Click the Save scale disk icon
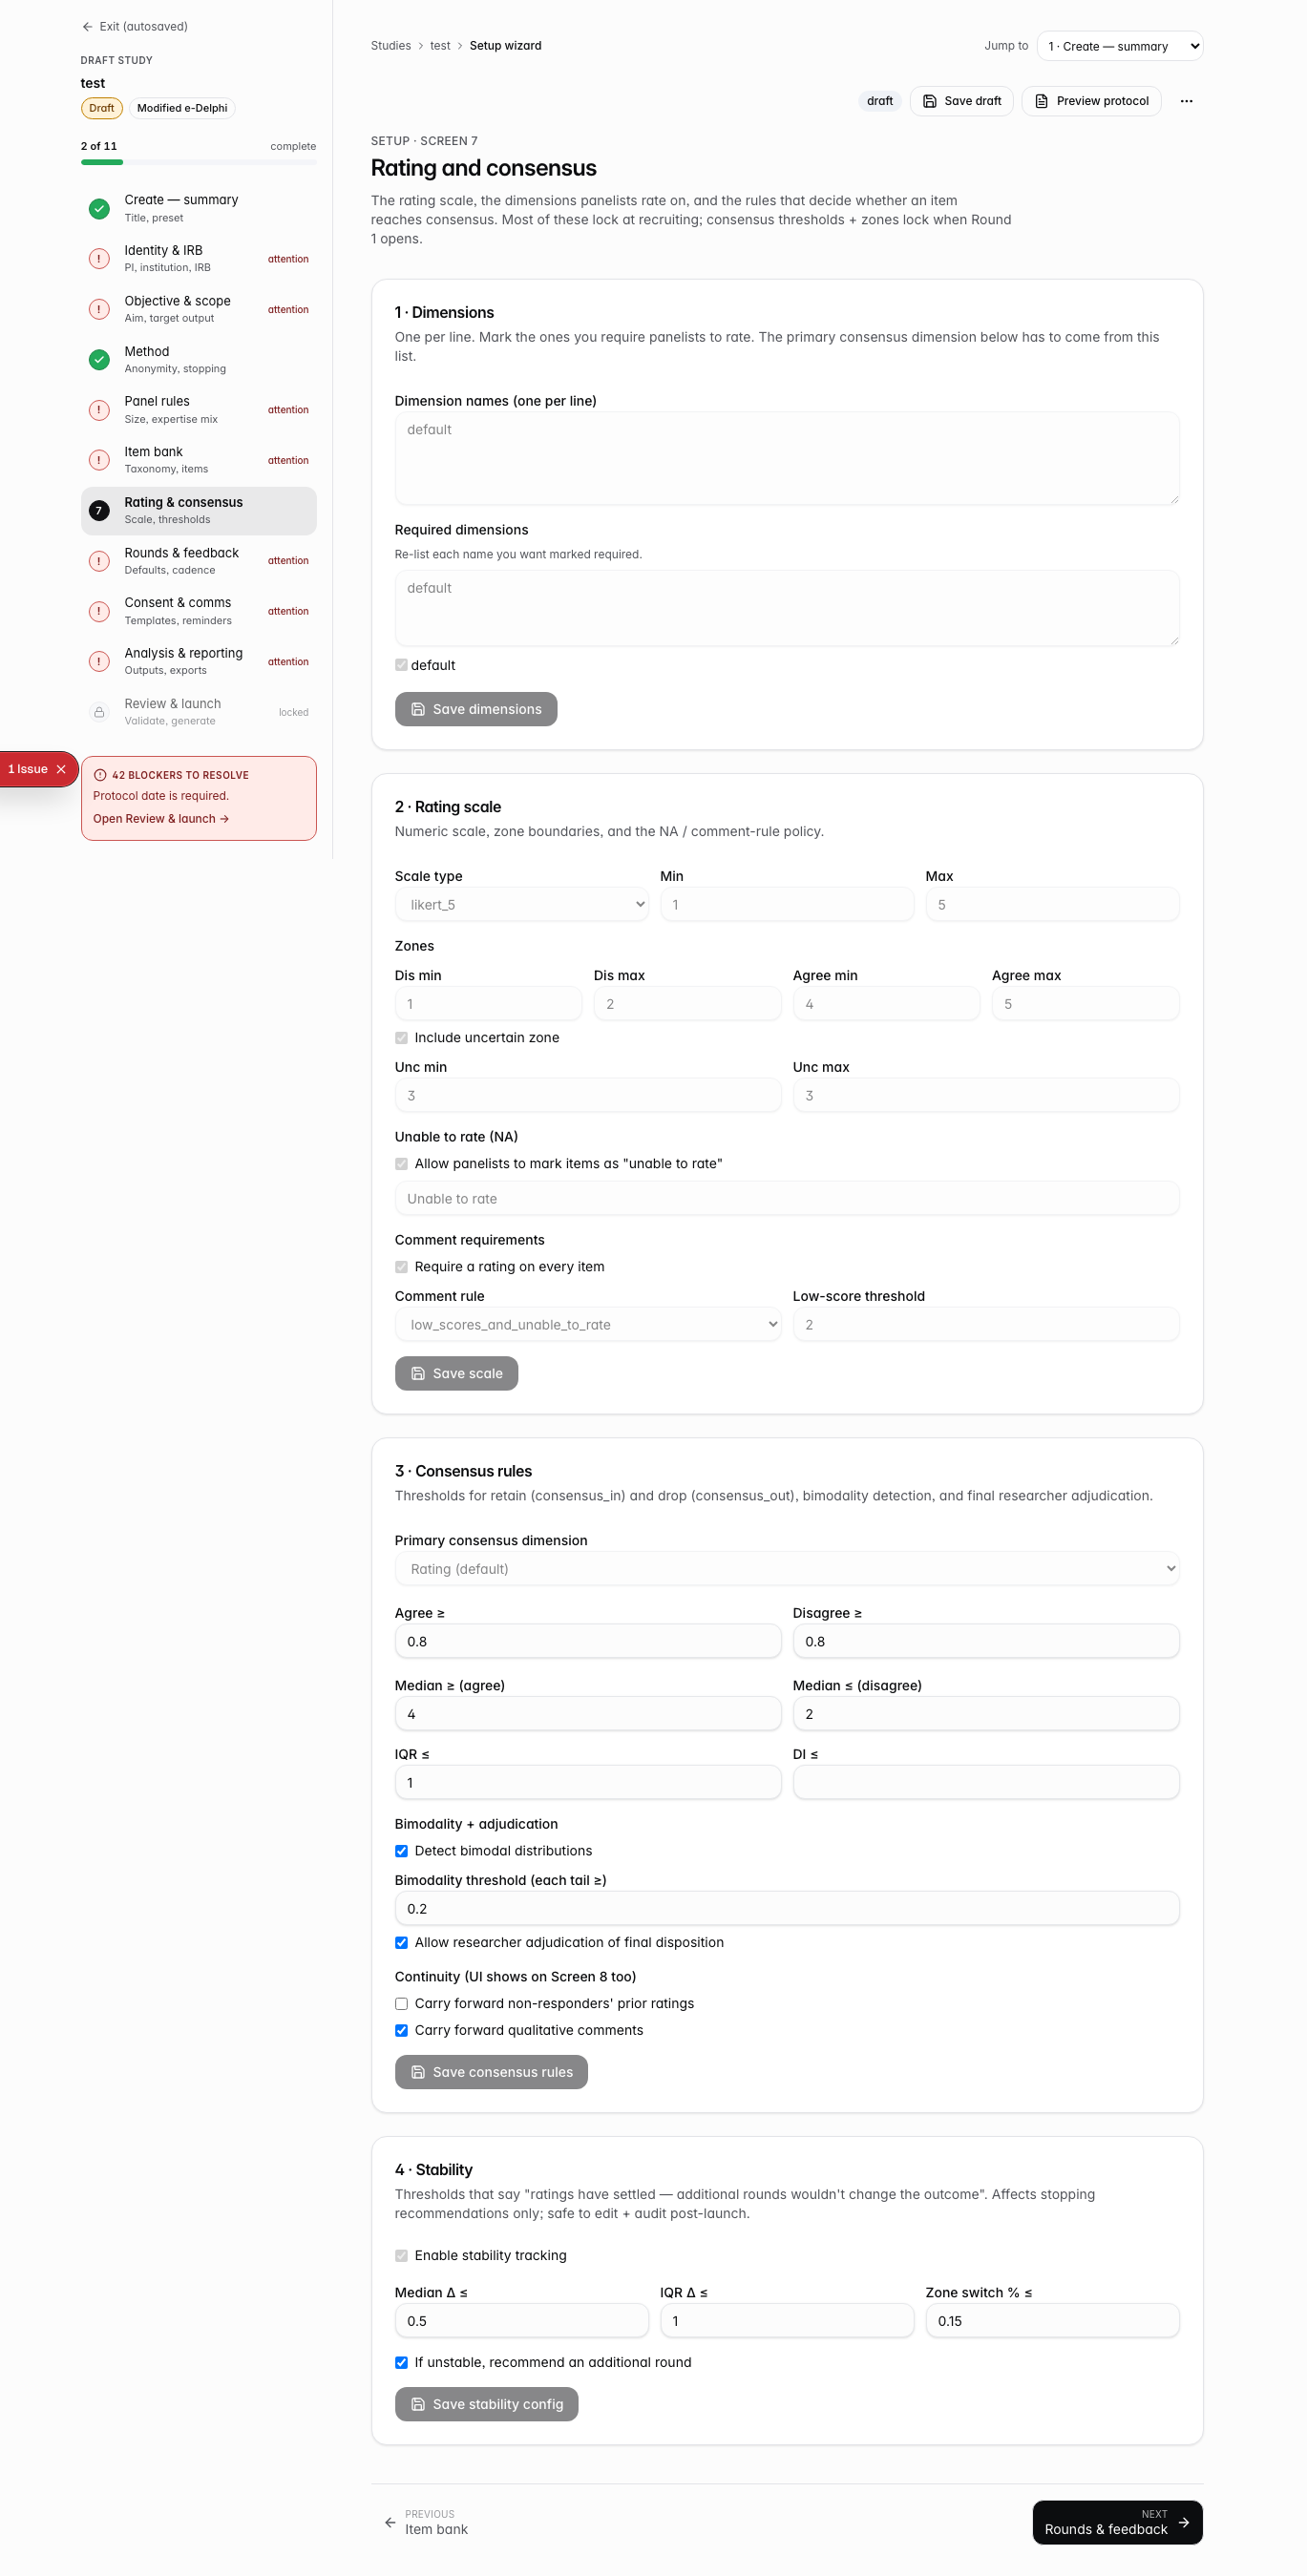The width and height of the screenshot is (1307, 2576). (418, 1373)
